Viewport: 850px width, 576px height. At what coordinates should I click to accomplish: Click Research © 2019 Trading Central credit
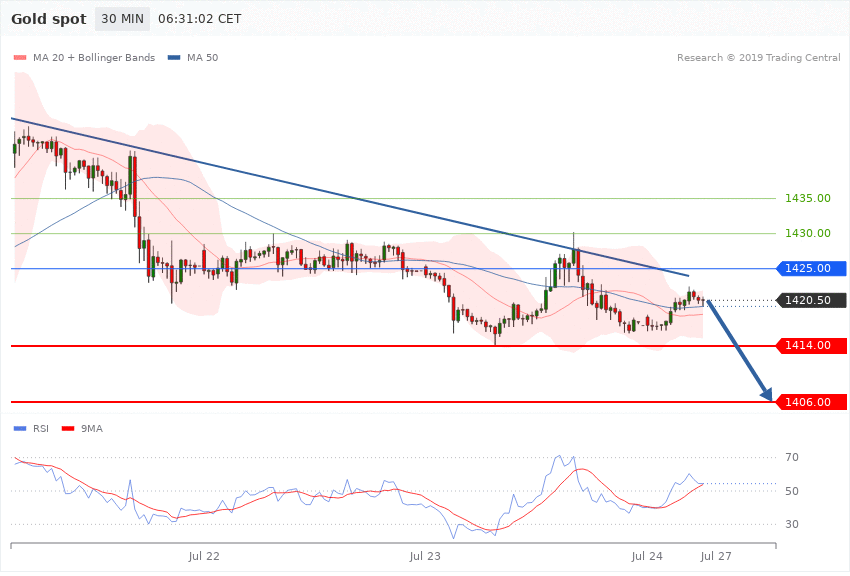[x=758, y=57]
